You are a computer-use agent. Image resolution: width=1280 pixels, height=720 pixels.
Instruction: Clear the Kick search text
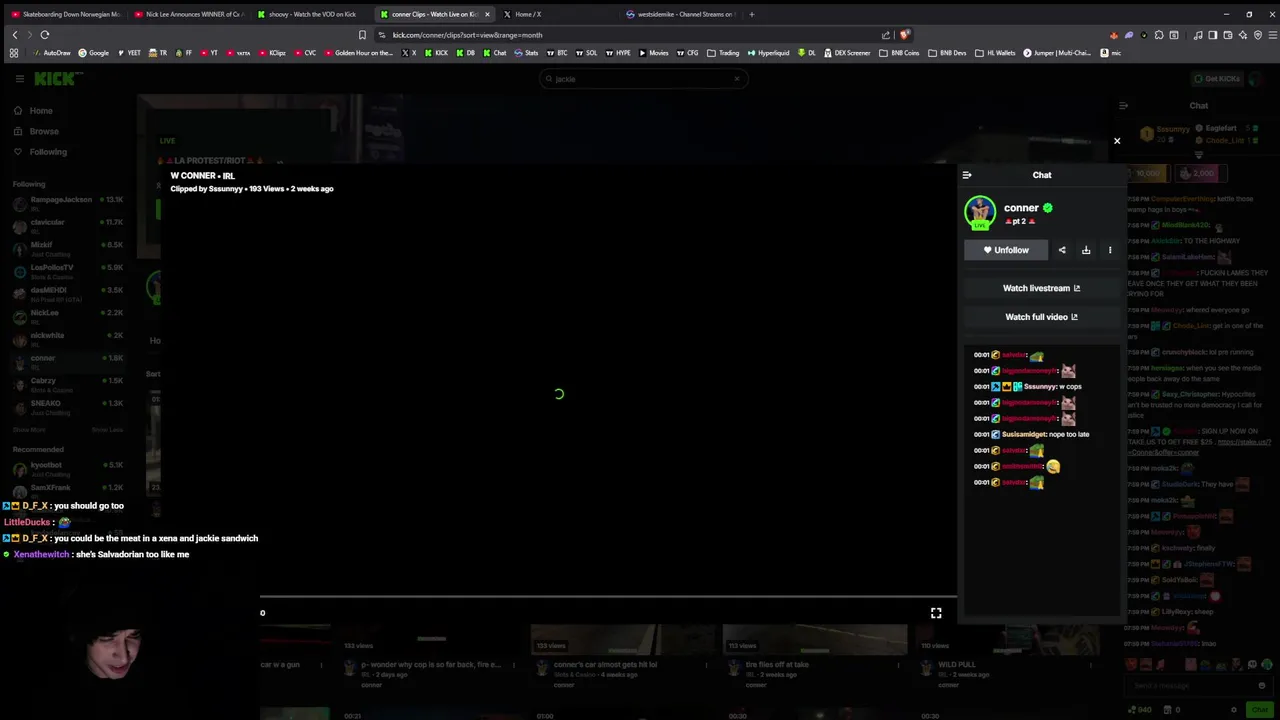pyautogui.click(x=737, y=79)
